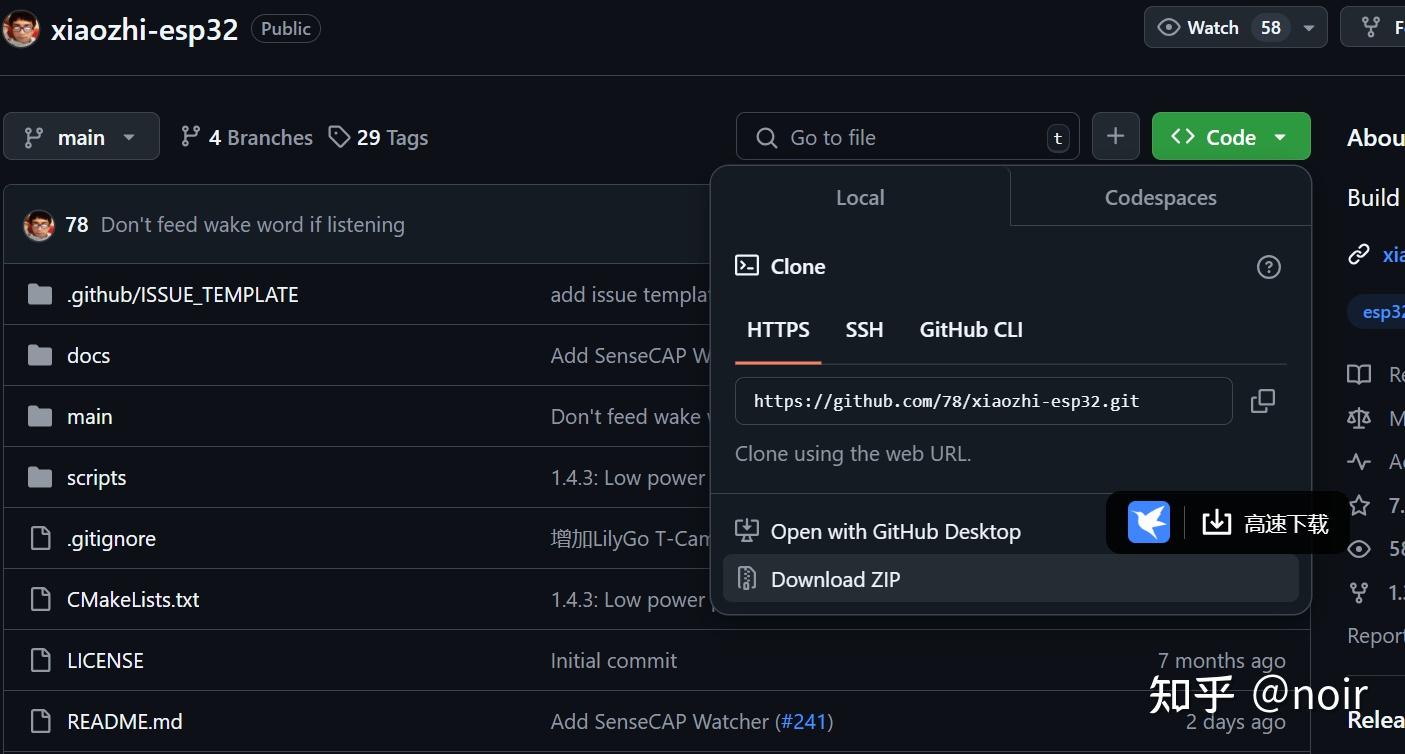Screen dimensions: 1405x754
Task: Copy the HTTPS clone URL to clipboard
Action: tap(1262, 401)
